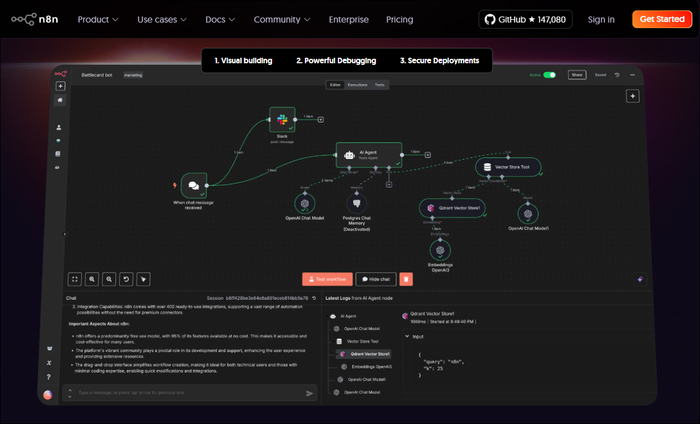Image resolution: width=700 pixels, height=424 pixels.
Task: Open the Product dropdown menu
Action: click(x=97, y=19)
